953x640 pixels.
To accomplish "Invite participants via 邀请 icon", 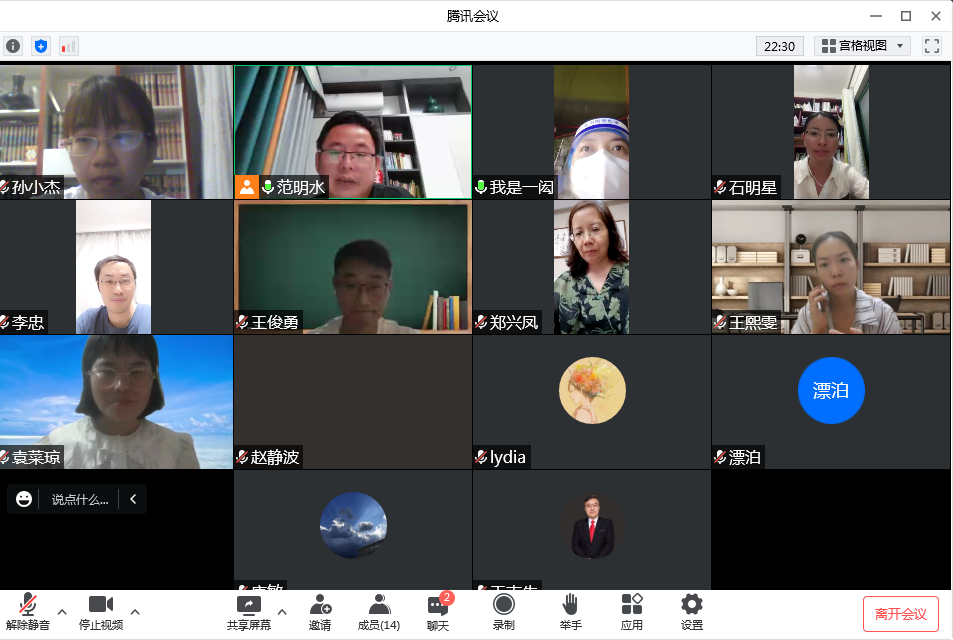I will (320, 611).
